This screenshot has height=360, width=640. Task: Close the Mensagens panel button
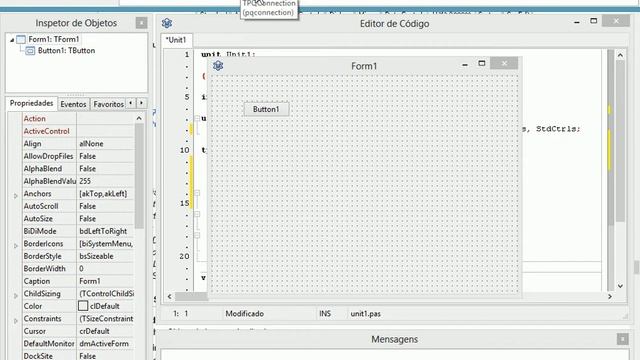click(x=622, y=339)
